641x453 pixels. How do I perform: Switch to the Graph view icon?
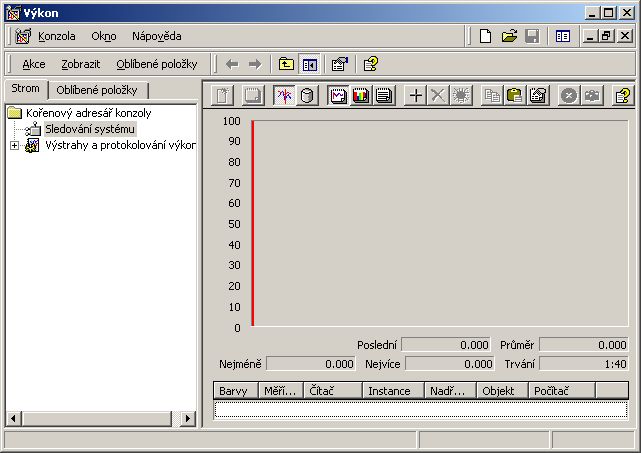point(338,96)
